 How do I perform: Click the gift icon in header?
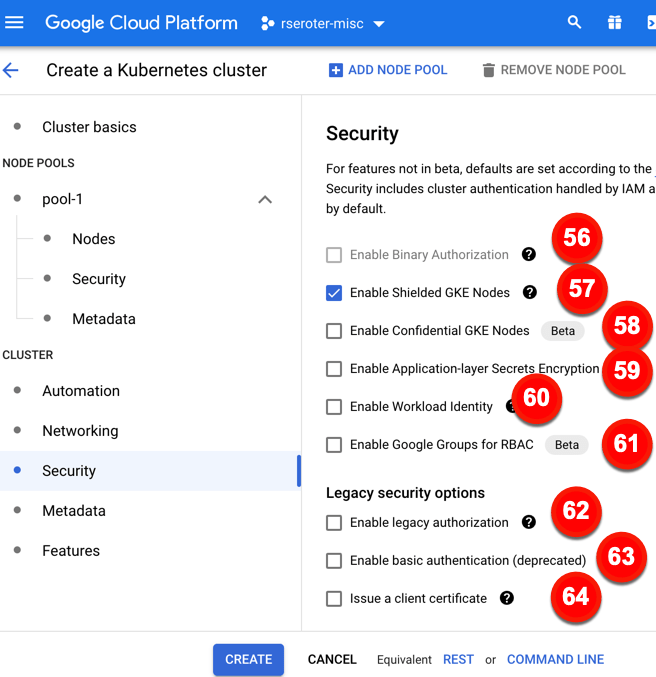point(614,22)
